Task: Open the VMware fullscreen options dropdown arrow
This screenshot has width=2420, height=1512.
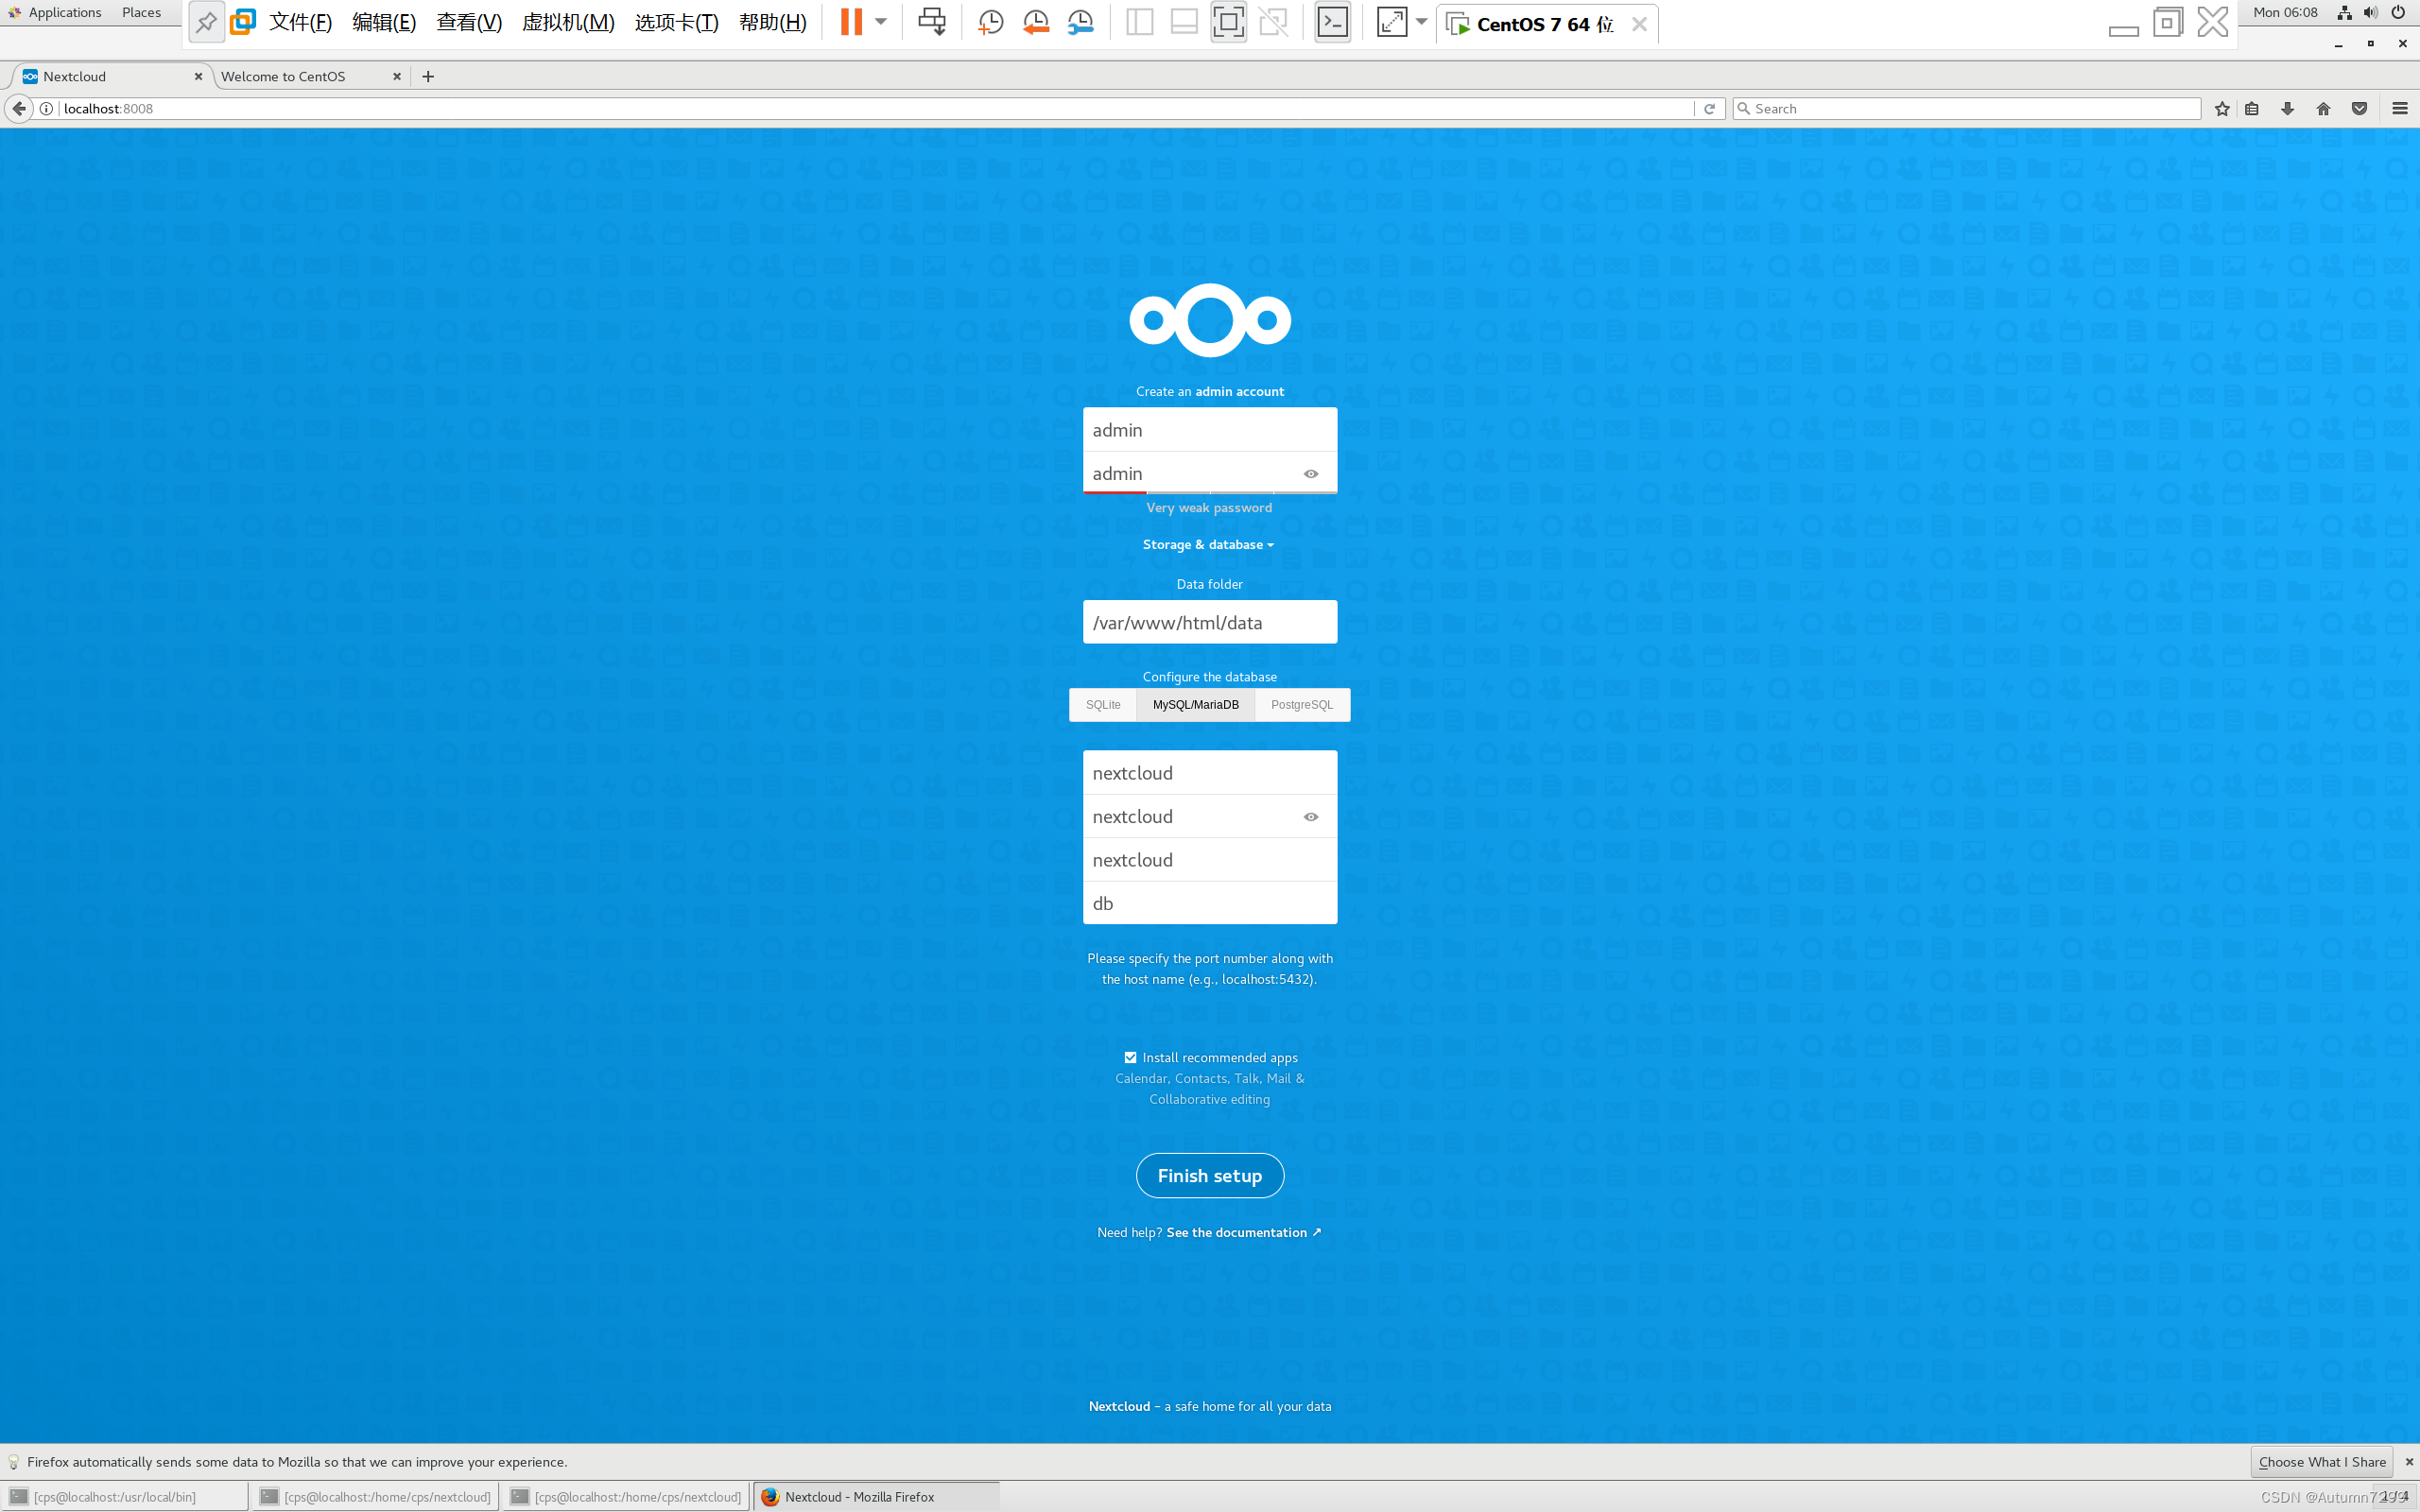Action: coord(1421,22)
